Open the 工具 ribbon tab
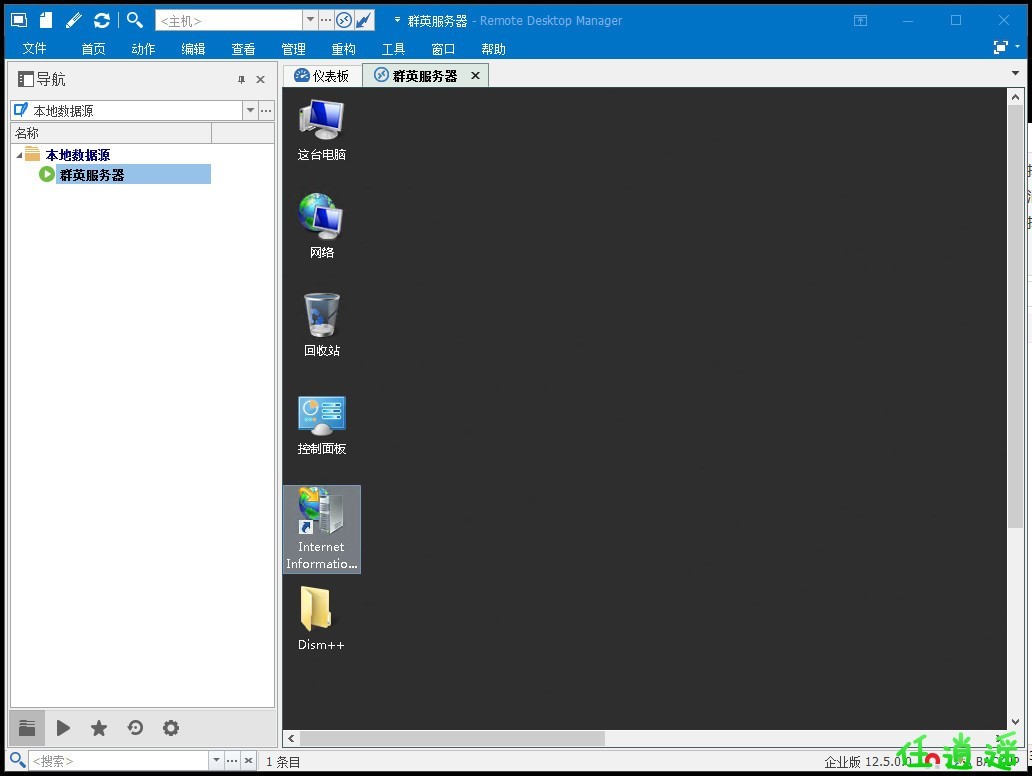1032x776 pixels. 393,49
